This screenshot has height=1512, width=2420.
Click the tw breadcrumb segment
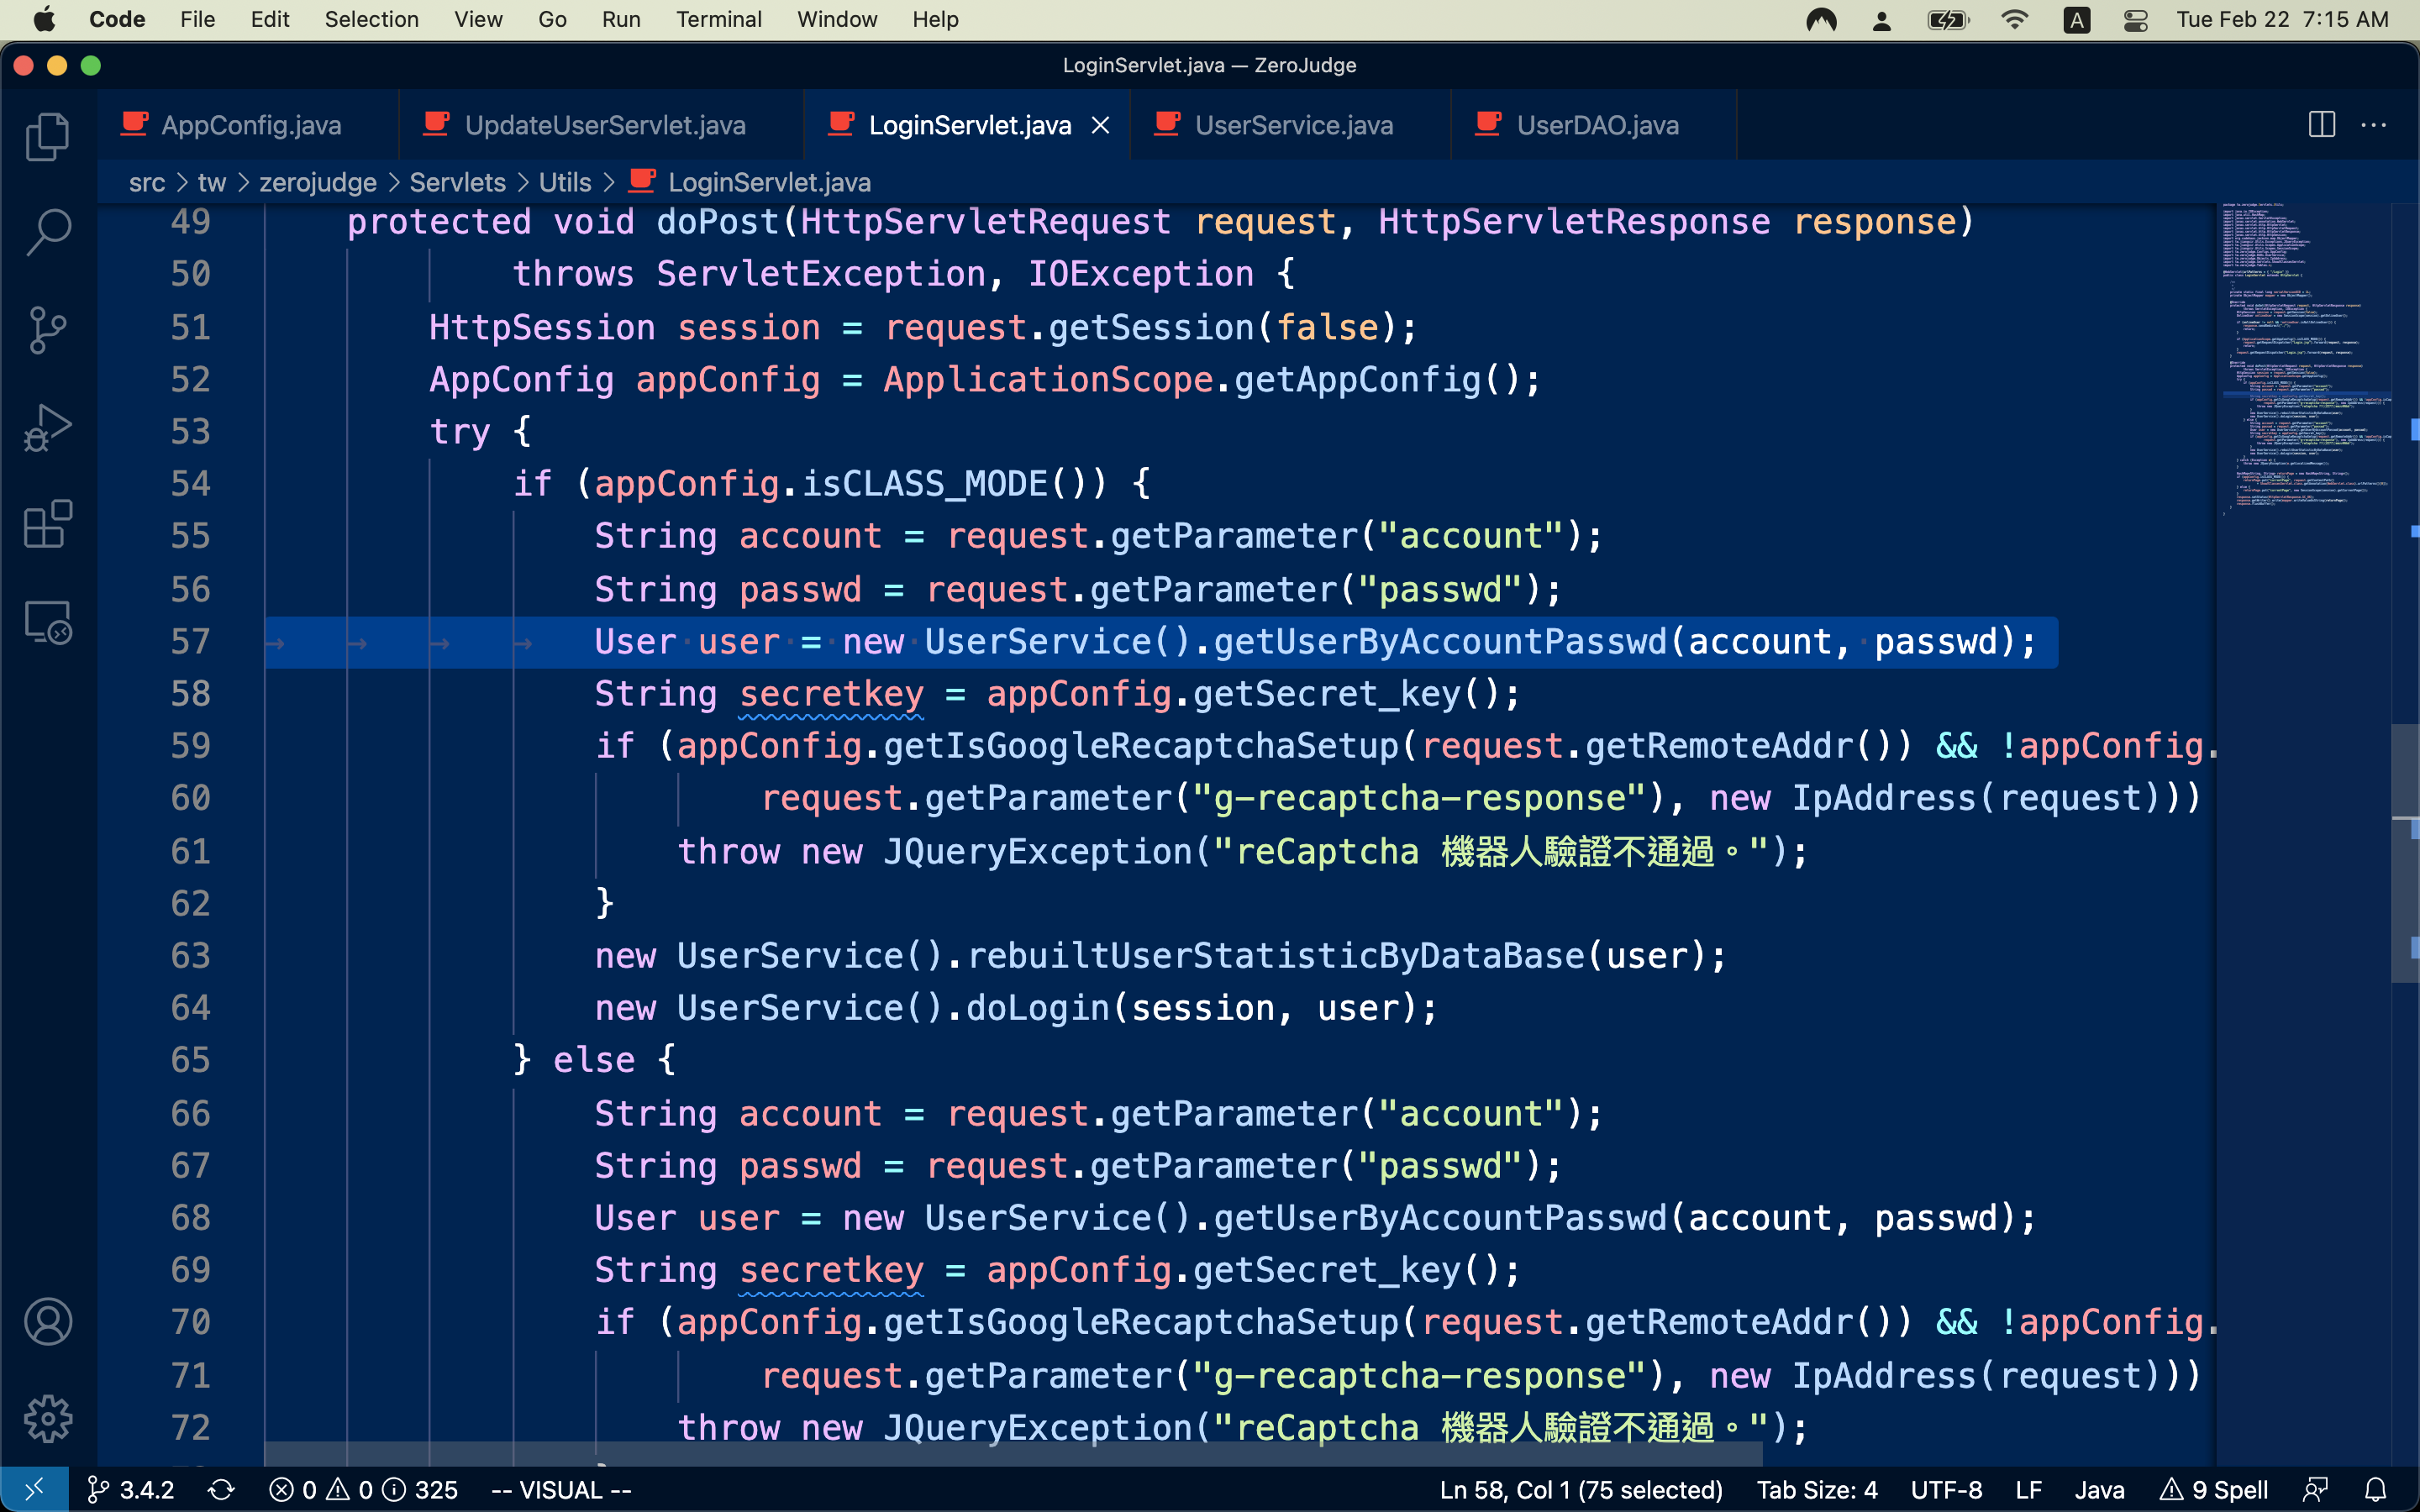(212, 182)
